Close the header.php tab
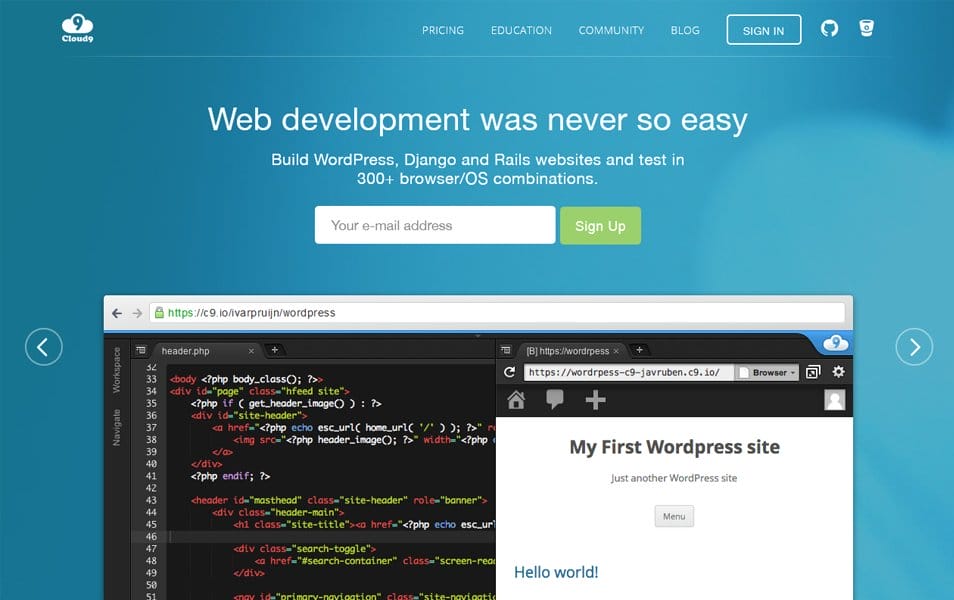 pos(250,351)
